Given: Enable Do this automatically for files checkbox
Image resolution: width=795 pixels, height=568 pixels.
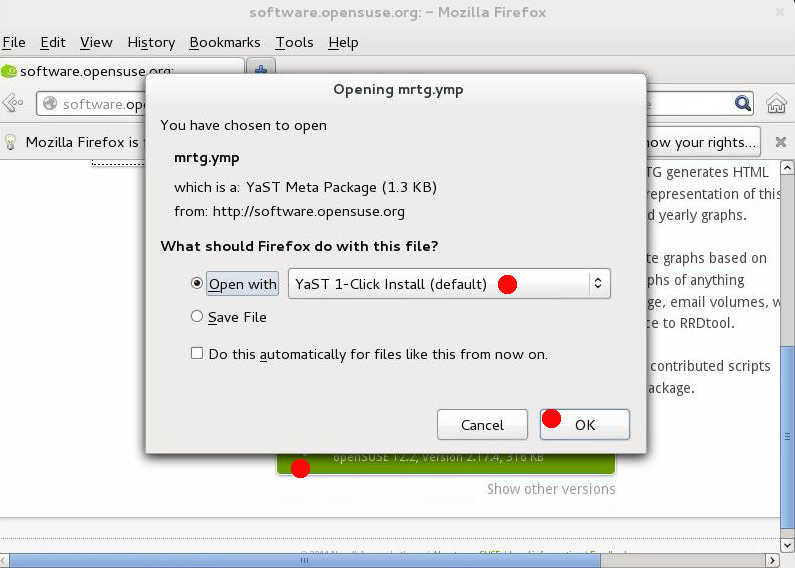Looking at the screenshot, I should [x=197, y=353].
